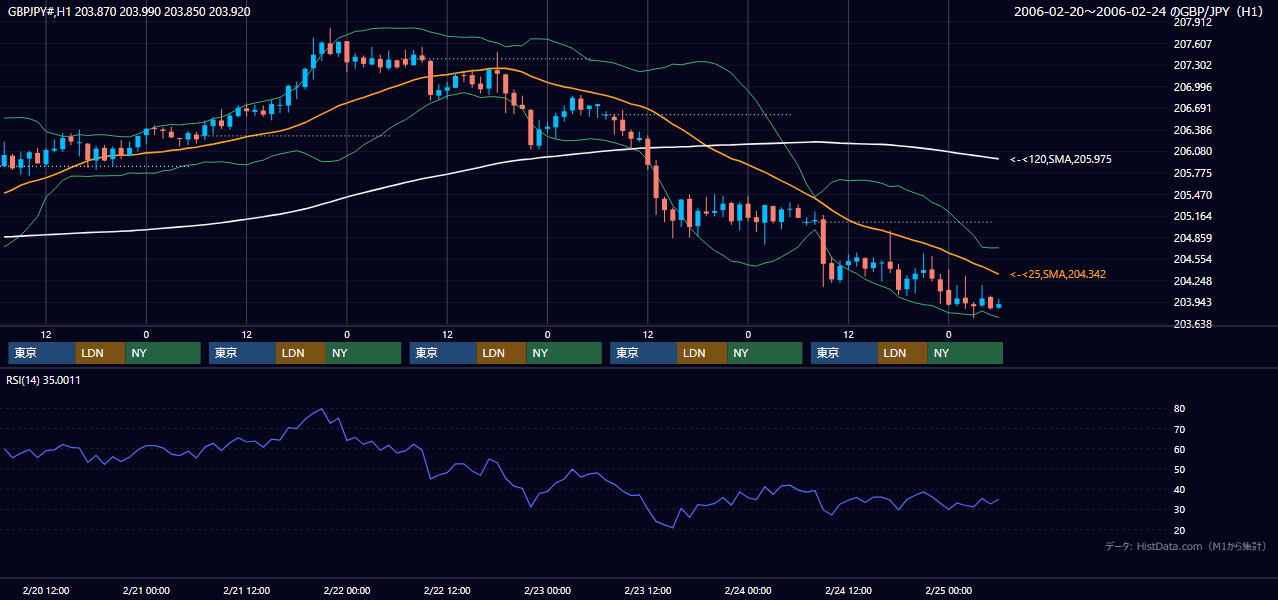
Task: Click the 東京 session box above 2/20 12:00
Action: 41,353
